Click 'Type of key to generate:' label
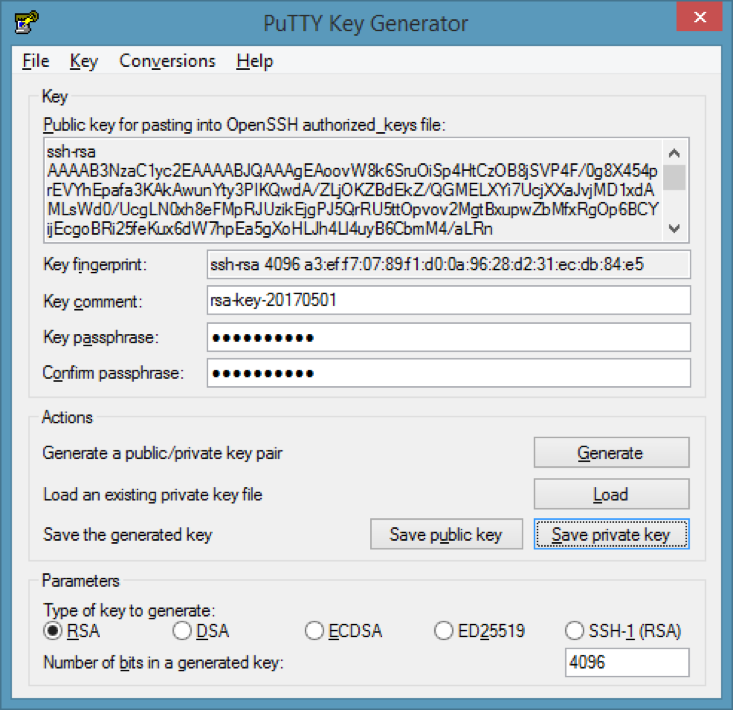The width and height of the screenshot is (733, 710). click(129, 610)
